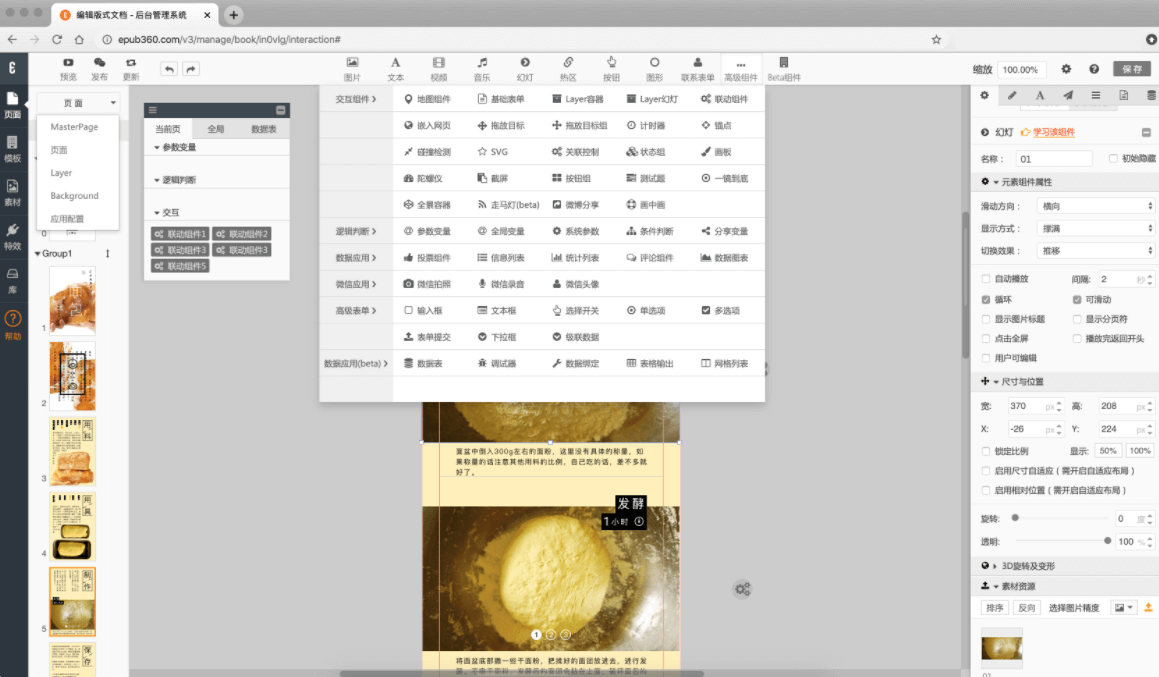Screen dimensions: 1159x677
Task: Enable the 锁定比例 checkbox
Action: pos(987,451)
